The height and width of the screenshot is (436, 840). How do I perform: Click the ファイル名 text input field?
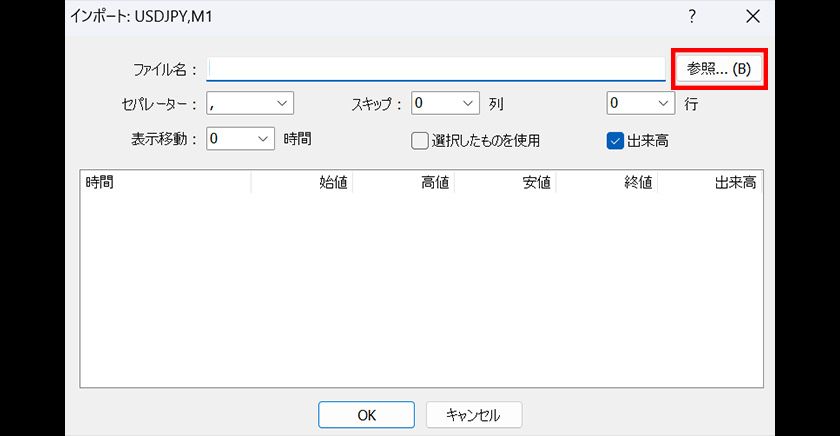435,69
